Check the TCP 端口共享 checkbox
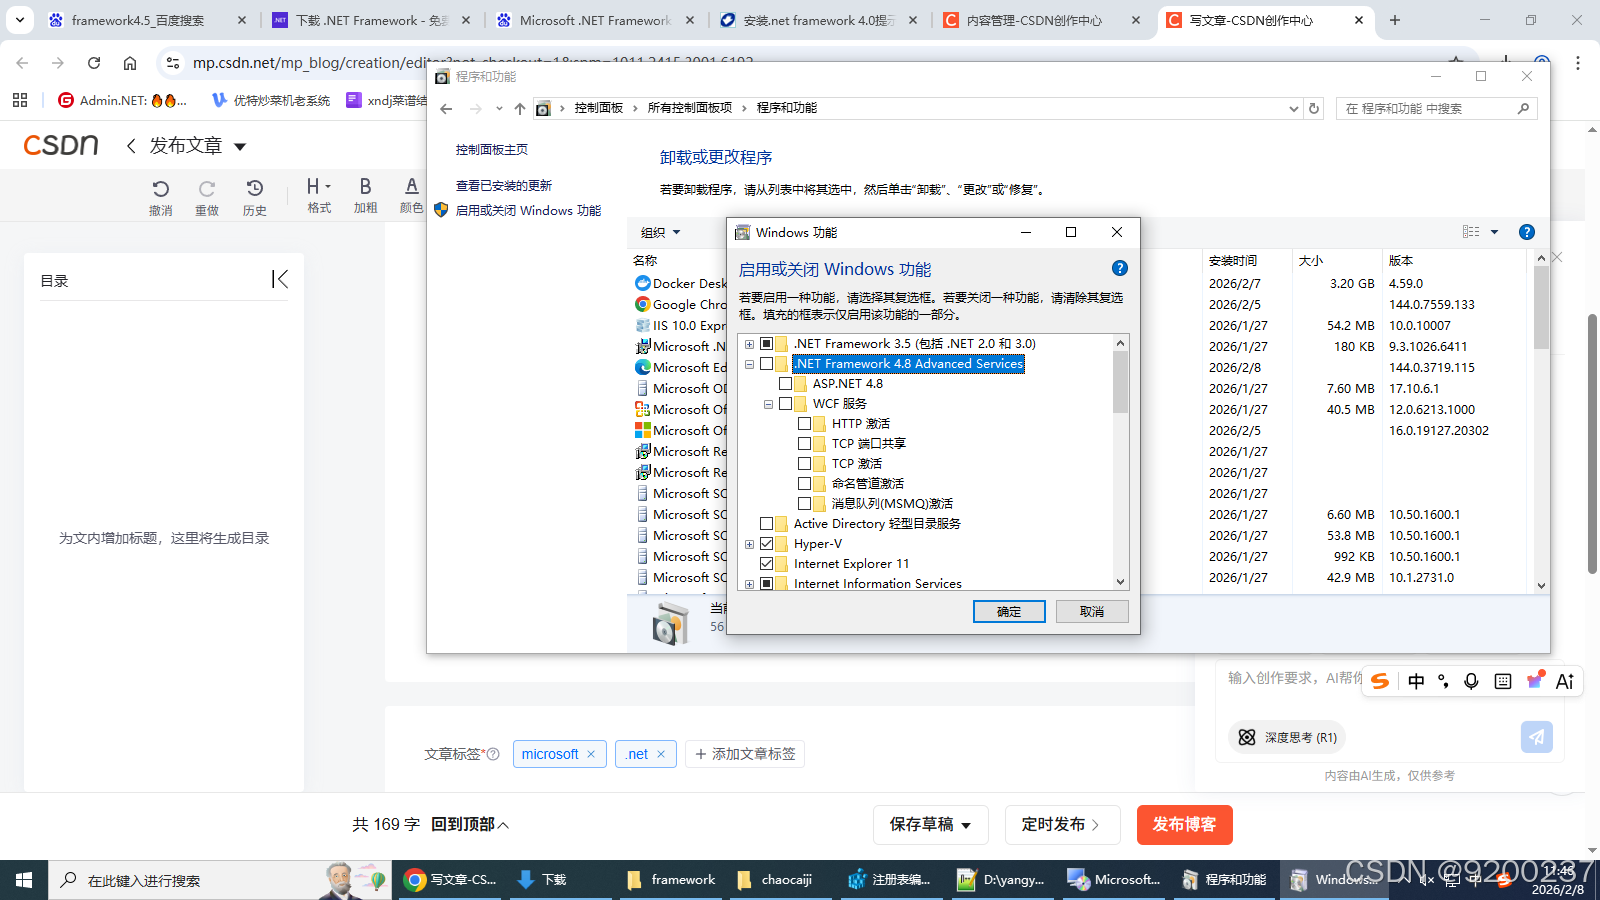1600x900 pixels. click(805, 444)
